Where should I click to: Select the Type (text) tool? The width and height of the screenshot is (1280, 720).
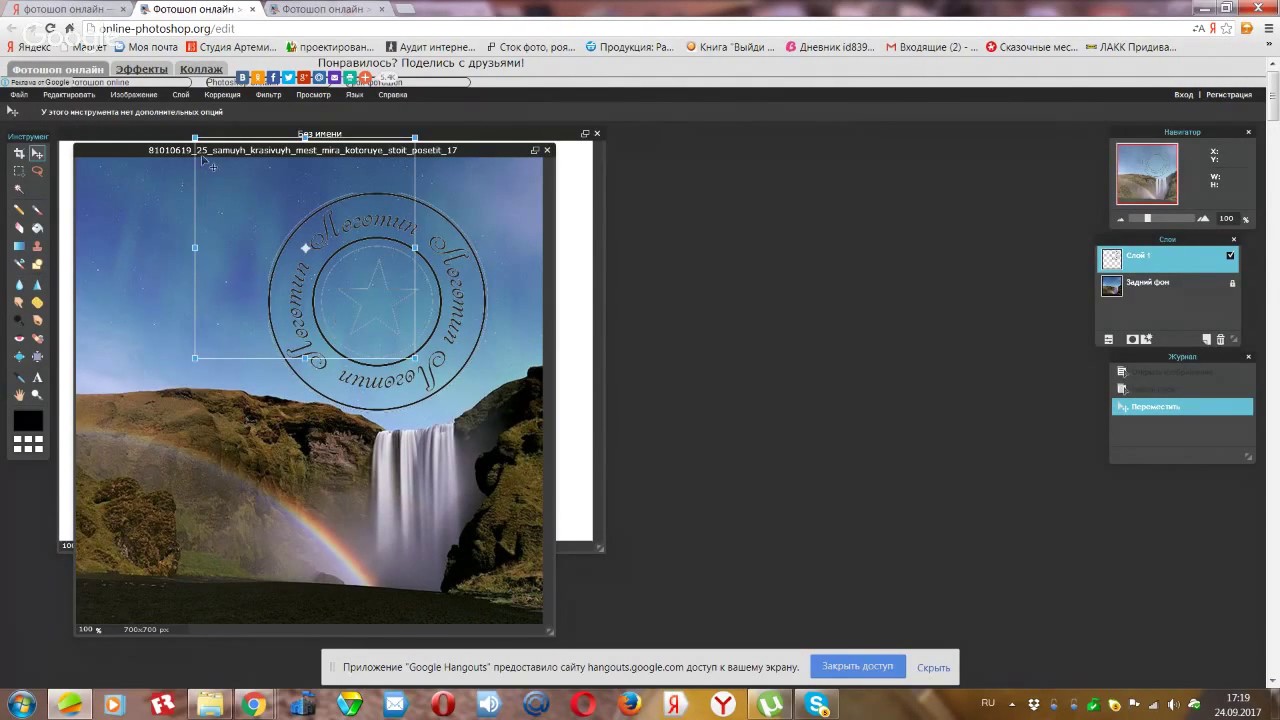tap(38, 378)
